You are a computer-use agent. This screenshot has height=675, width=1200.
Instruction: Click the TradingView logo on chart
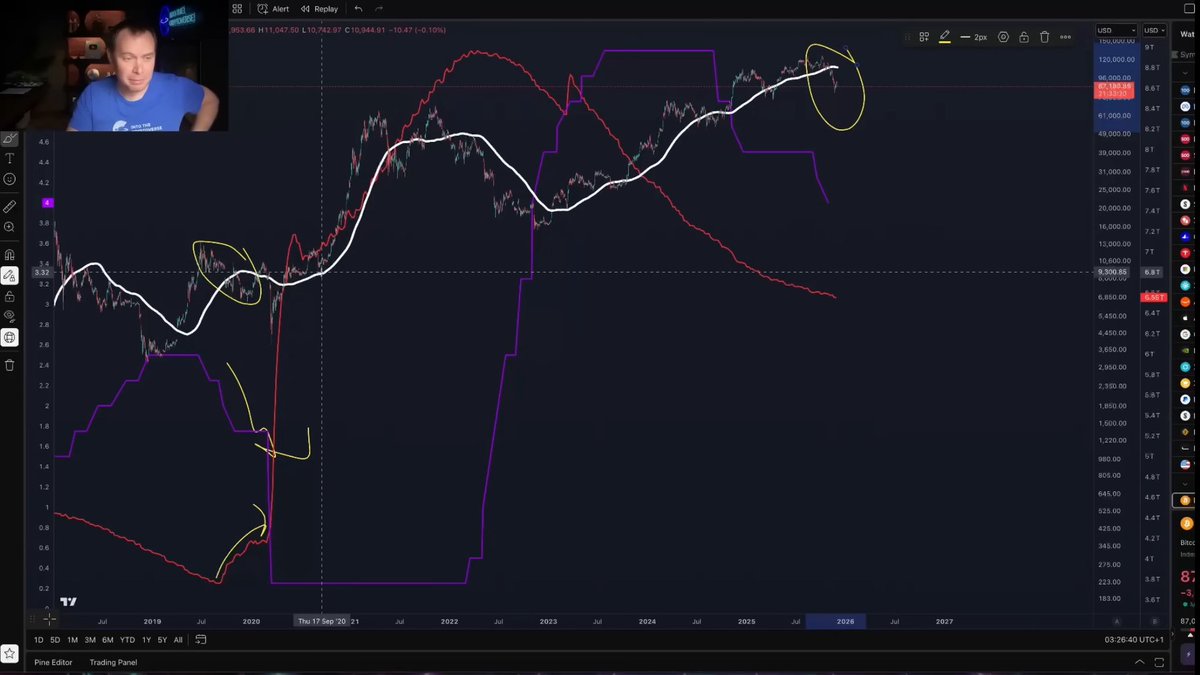click(68, 602)
